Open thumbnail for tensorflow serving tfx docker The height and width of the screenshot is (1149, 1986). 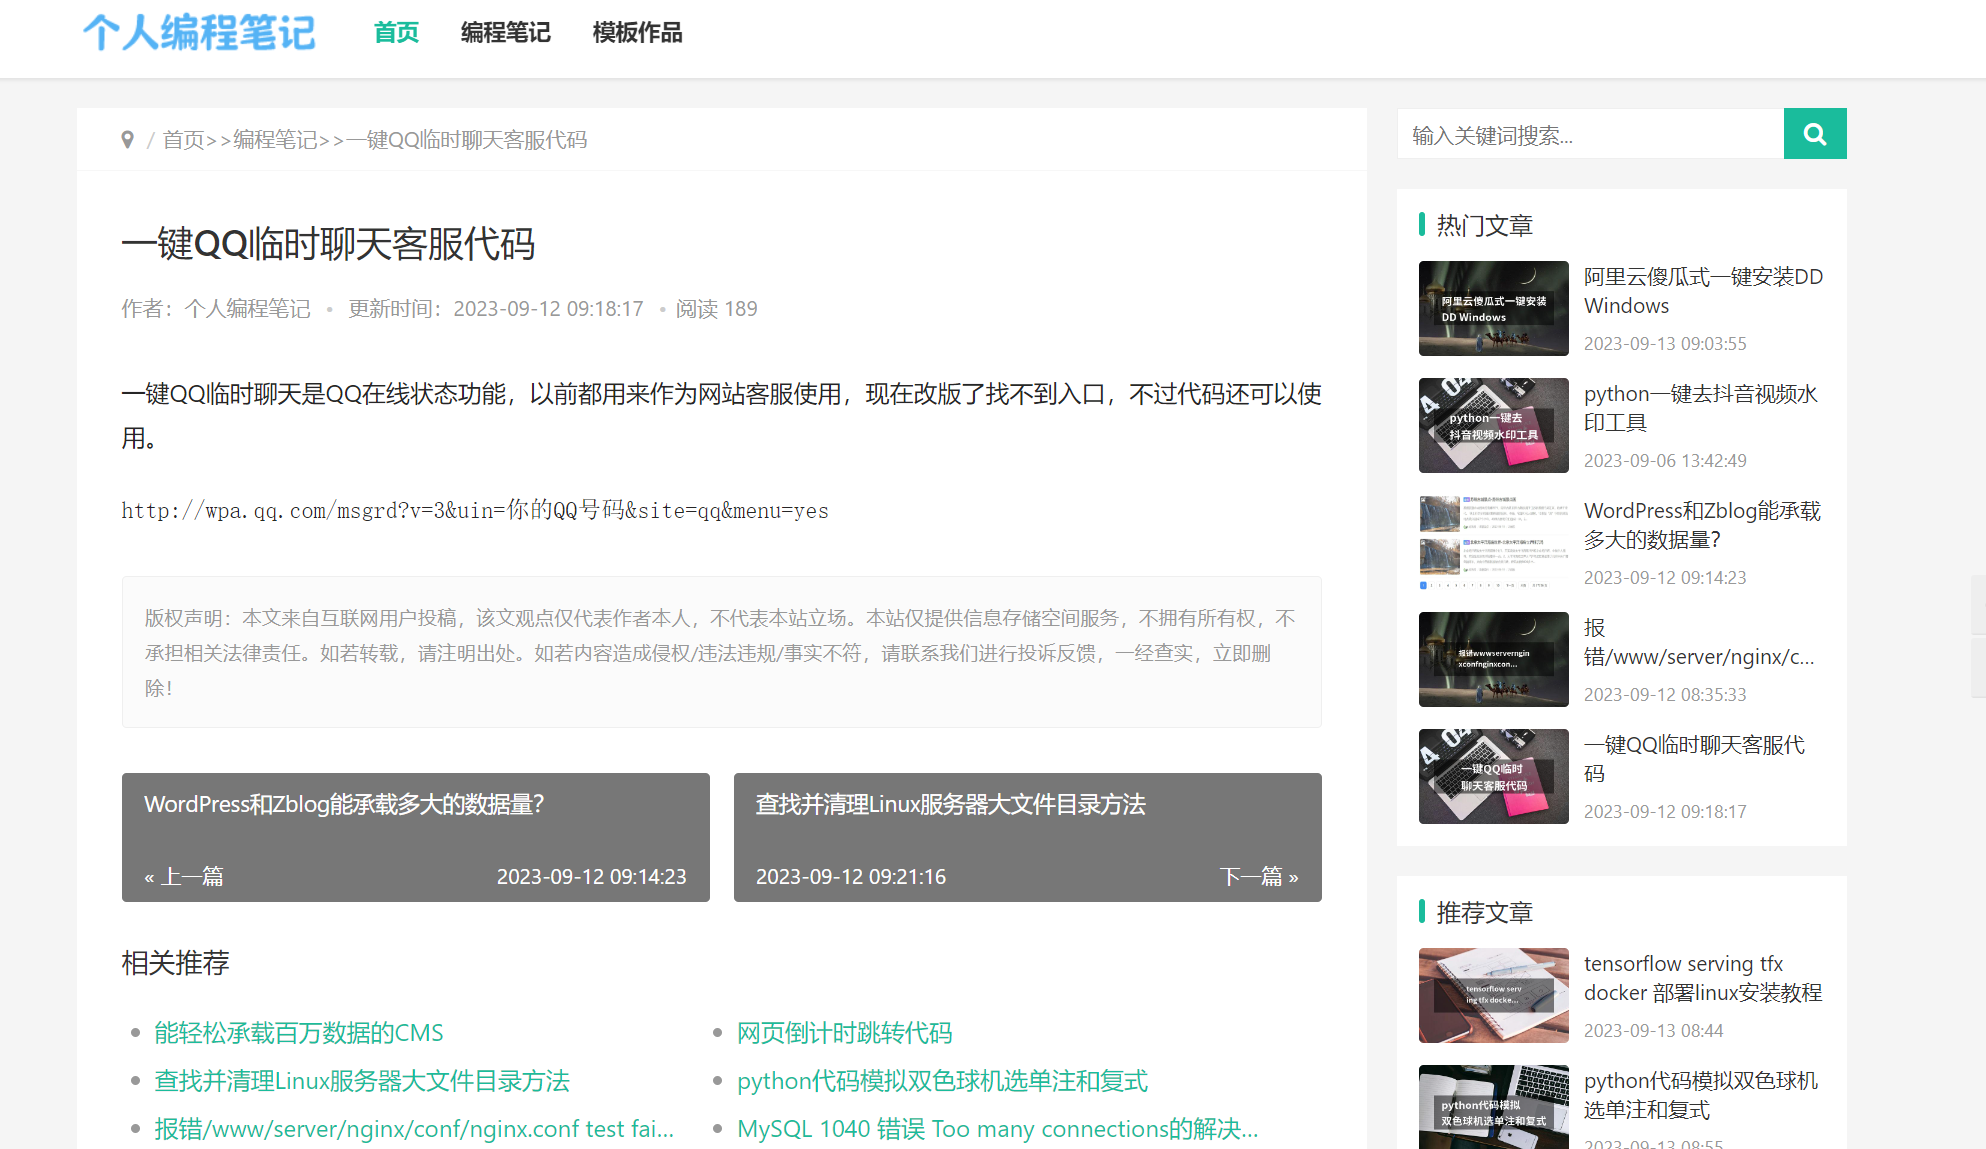[x=1494, y=995]
